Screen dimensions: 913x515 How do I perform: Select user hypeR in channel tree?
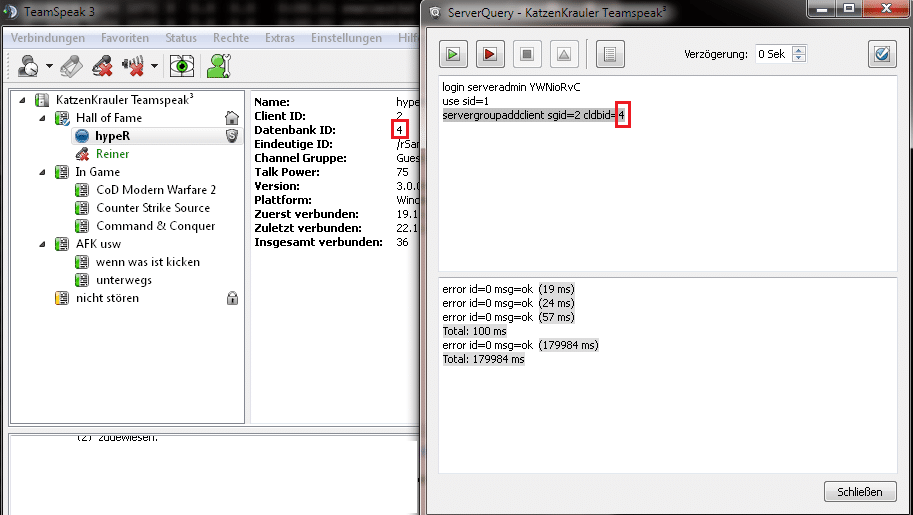112,136
